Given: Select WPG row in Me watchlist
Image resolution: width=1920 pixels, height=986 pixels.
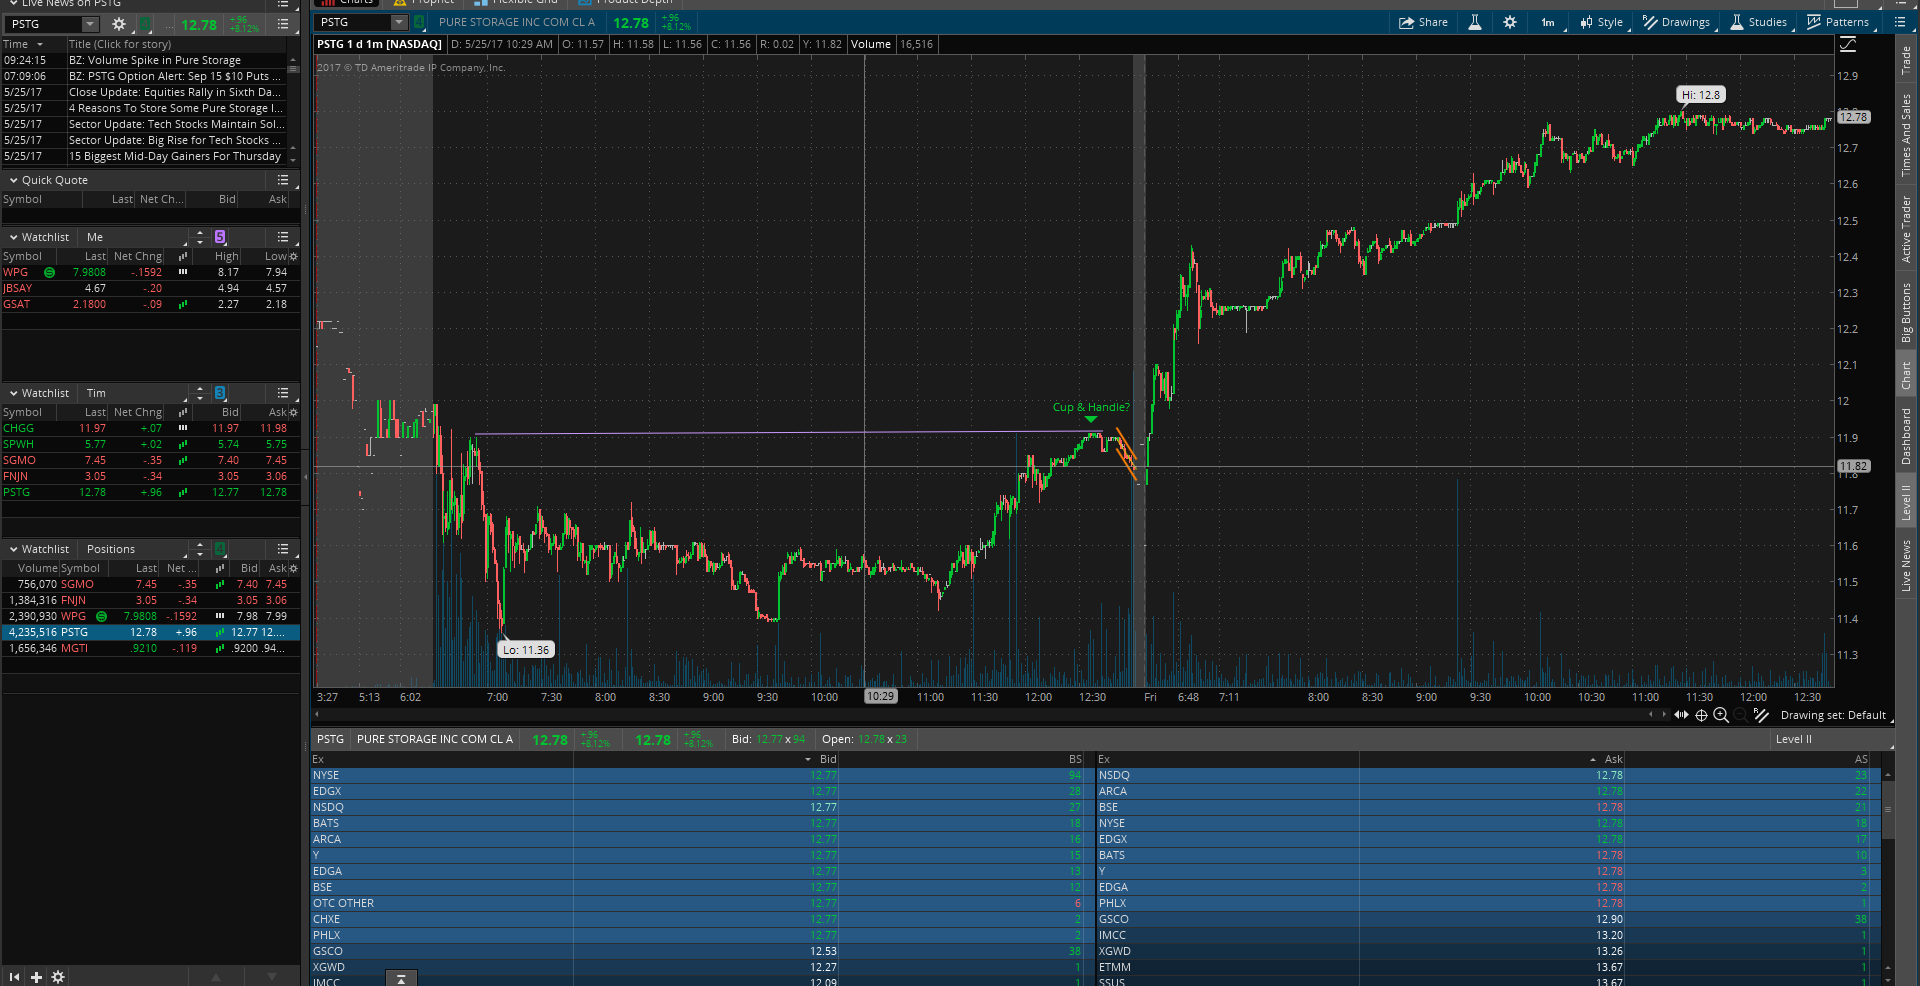Looking at the screenshot, I should (x=150, y=272).
